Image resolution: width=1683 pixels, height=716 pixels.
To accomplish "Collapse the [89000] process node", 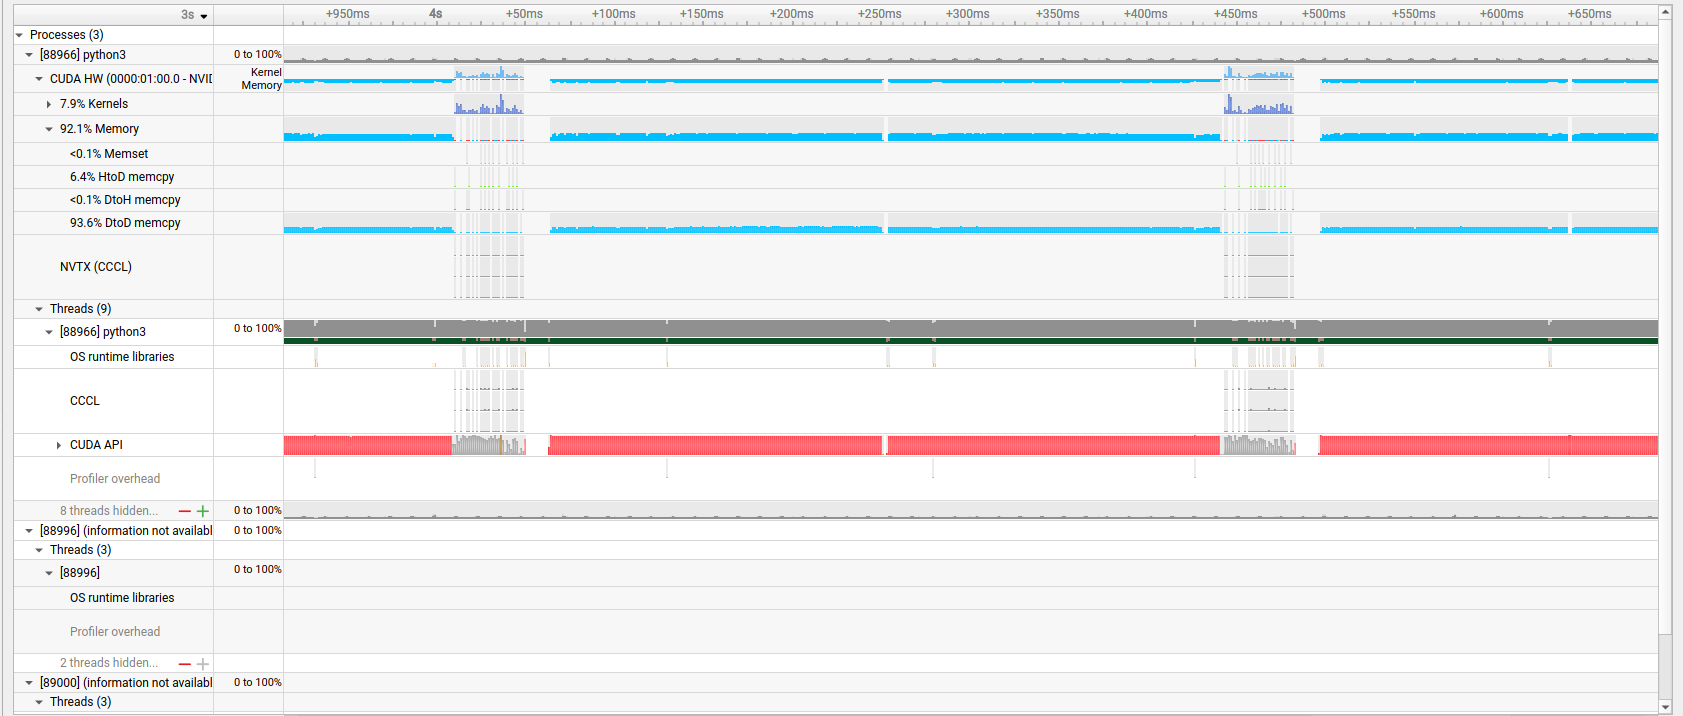I will point(29,683).
